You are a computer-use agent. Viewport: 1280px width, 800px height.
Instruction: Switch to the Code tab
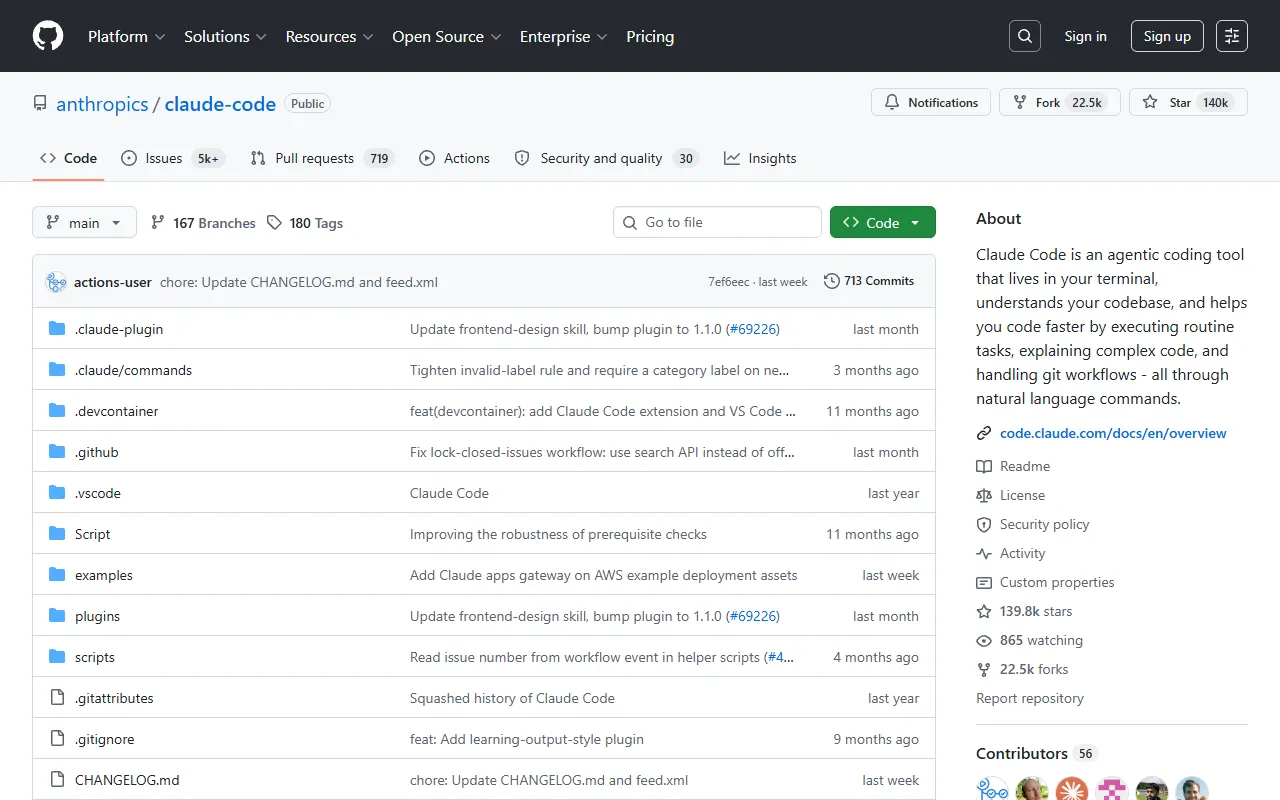point(68,158)
